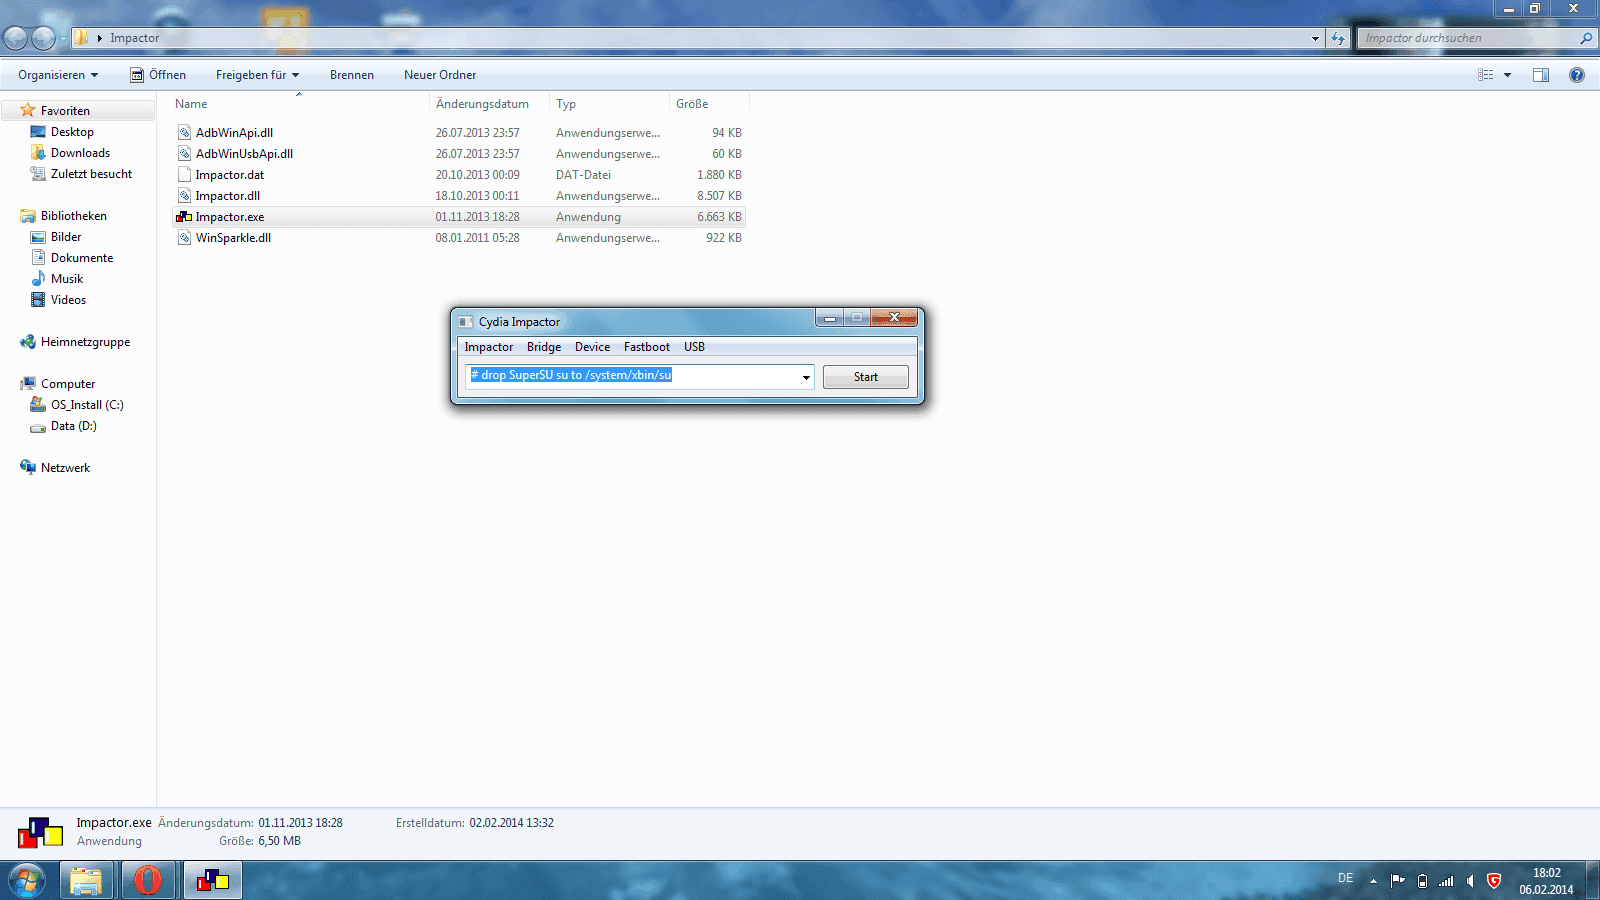Click the Data (D:) drive icon
1600x900 pixels.
pyautogui.click(x=38, y=427)
